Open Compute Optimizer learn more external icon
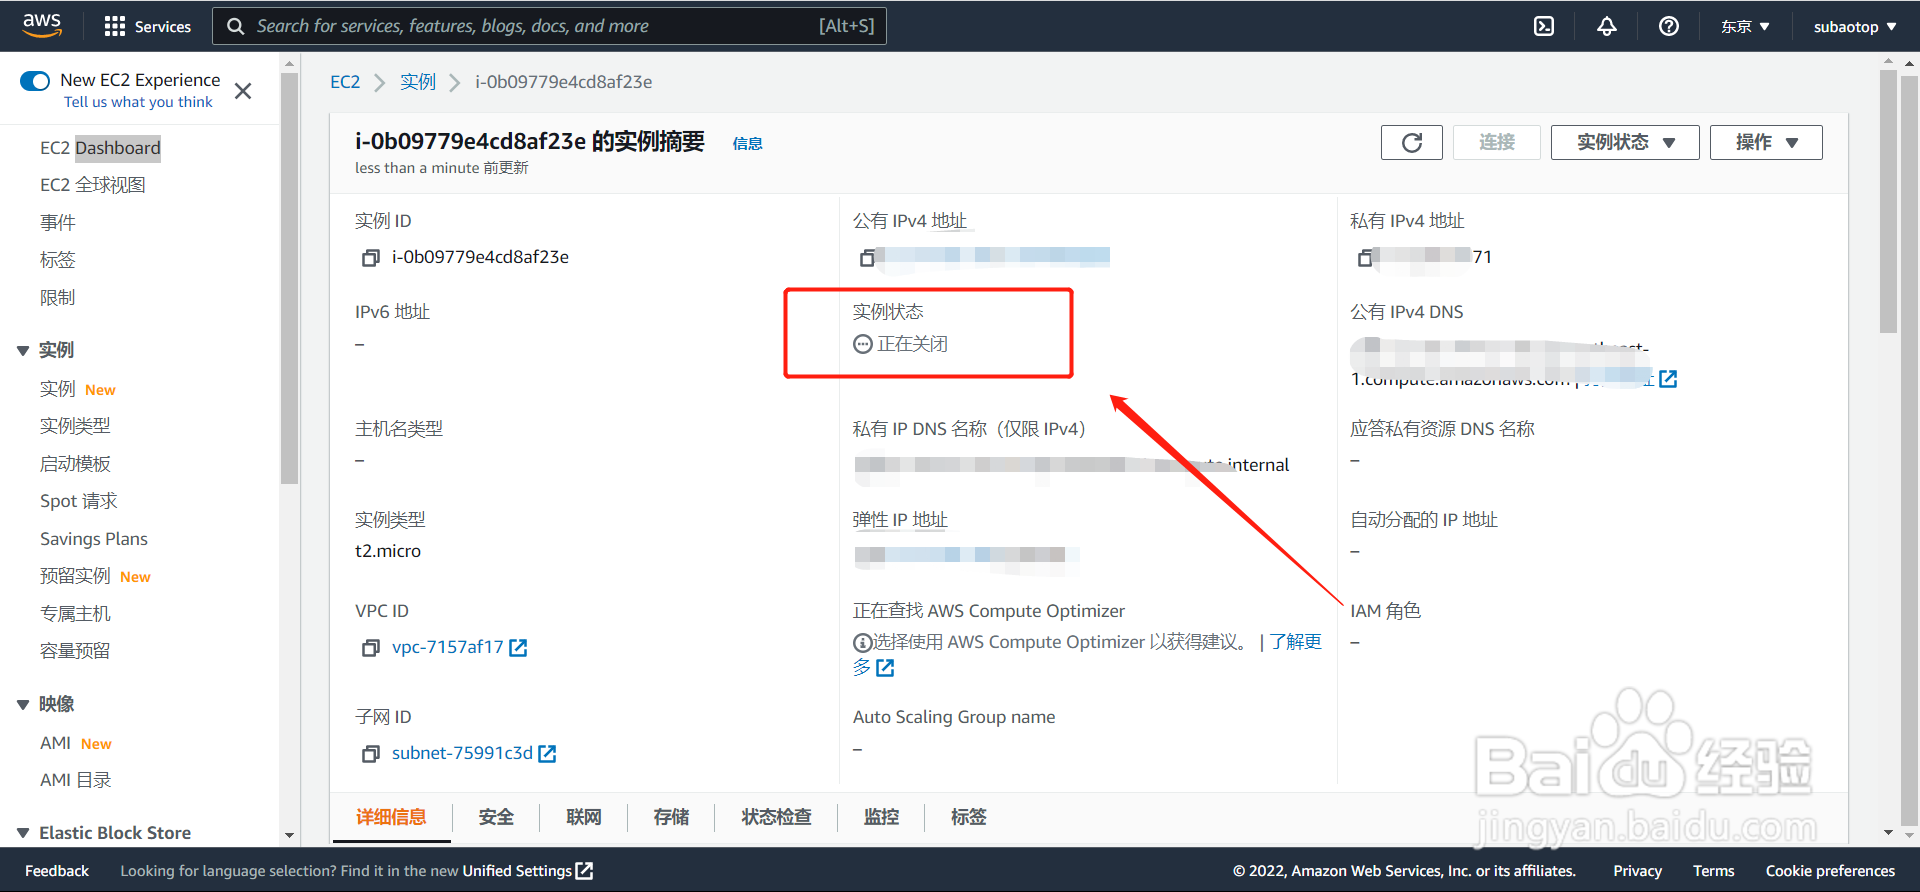 (x=885, y=668)
